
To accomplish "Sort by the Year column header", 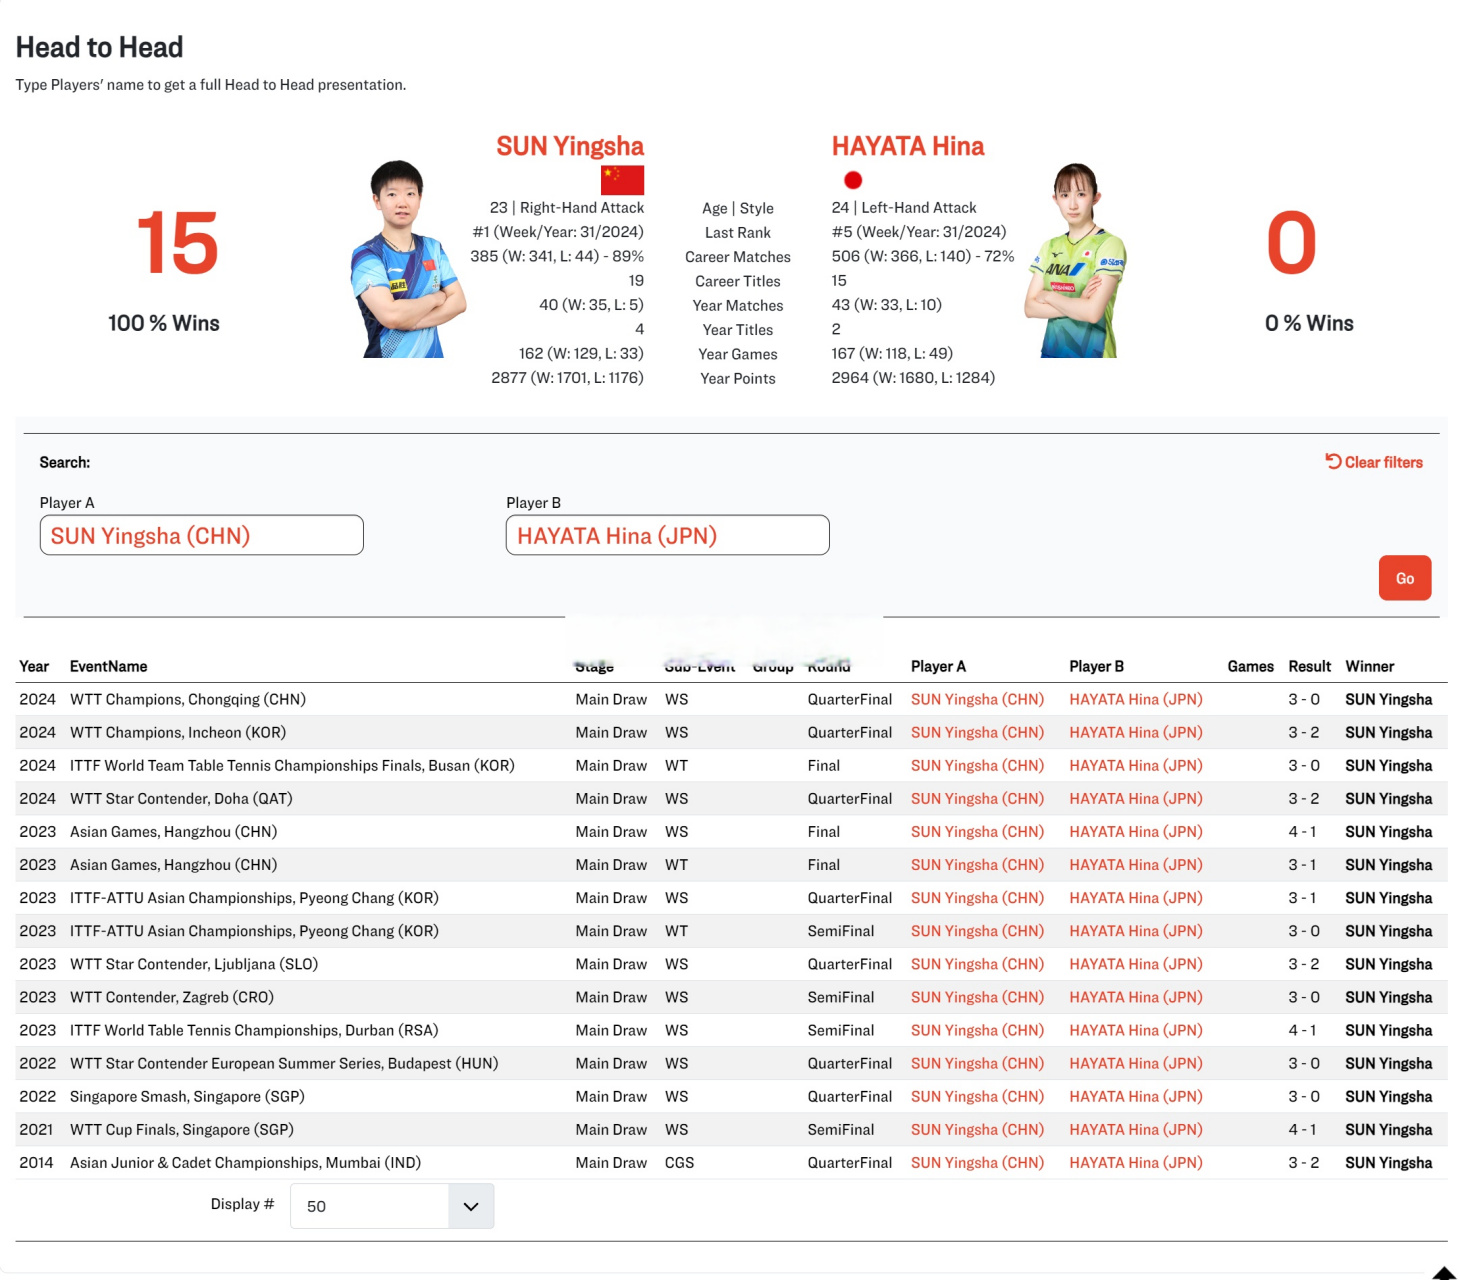I will click(x=34, y=666).
